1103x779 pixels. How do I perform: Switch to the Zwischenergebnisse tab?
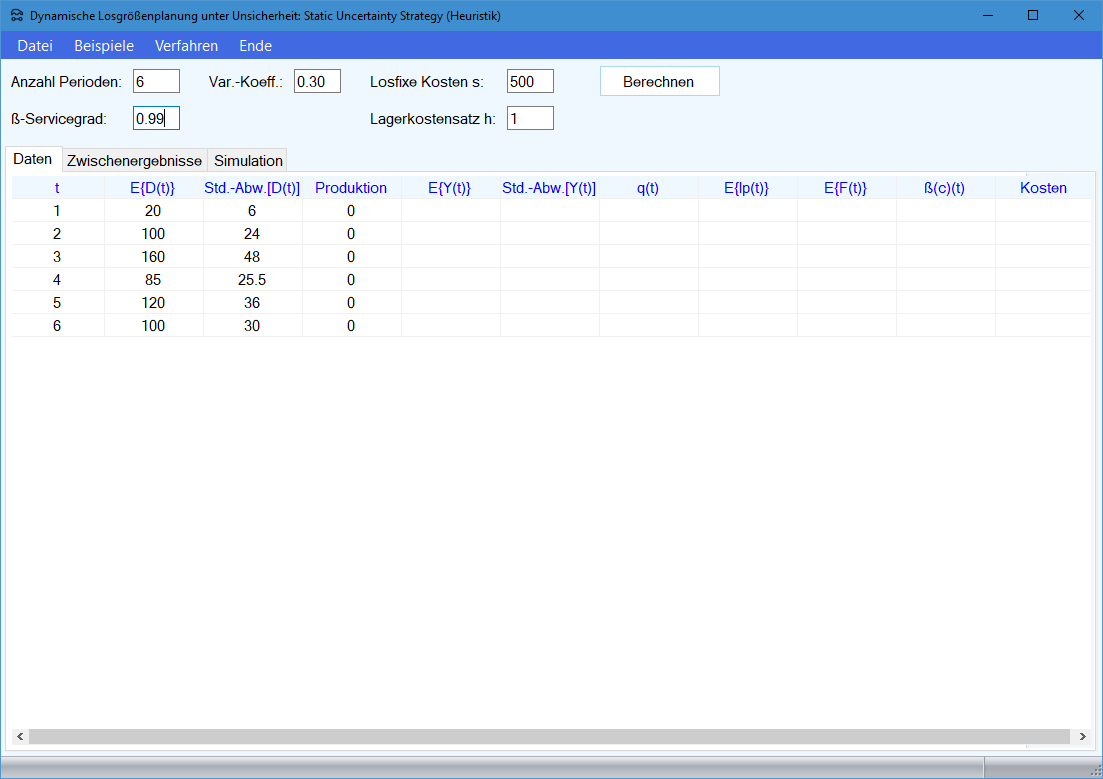pos(134,161)
